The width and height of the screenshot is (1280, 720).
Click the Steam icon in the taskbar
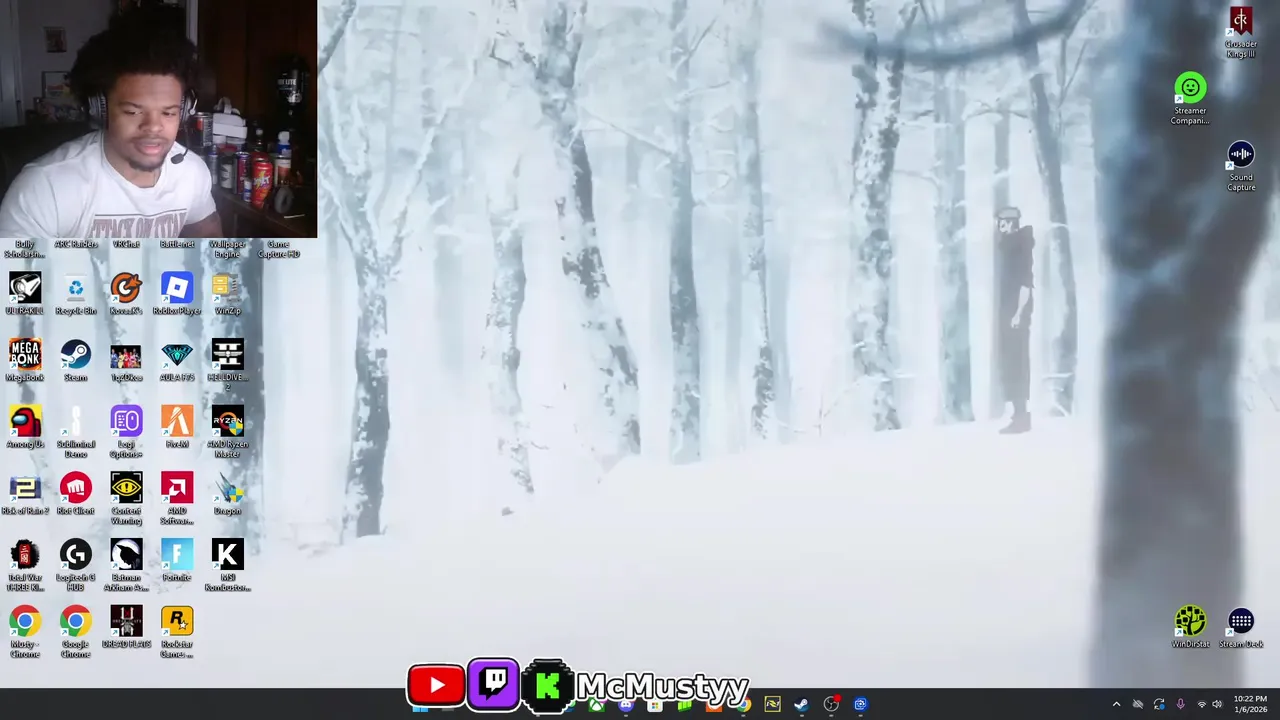point(801,704)
